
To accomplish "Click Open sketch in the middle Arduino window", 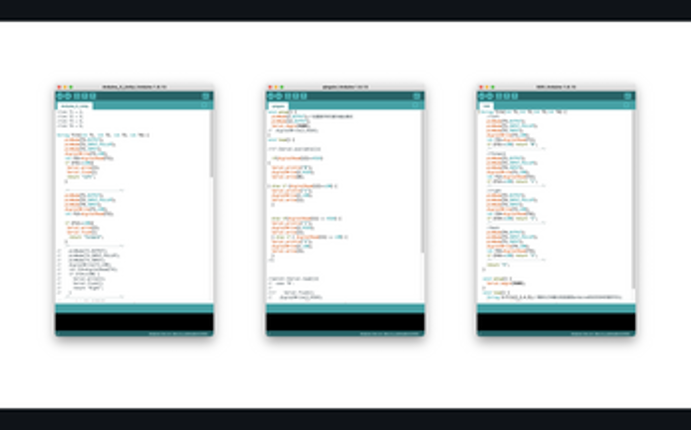I will pos(296,96).
